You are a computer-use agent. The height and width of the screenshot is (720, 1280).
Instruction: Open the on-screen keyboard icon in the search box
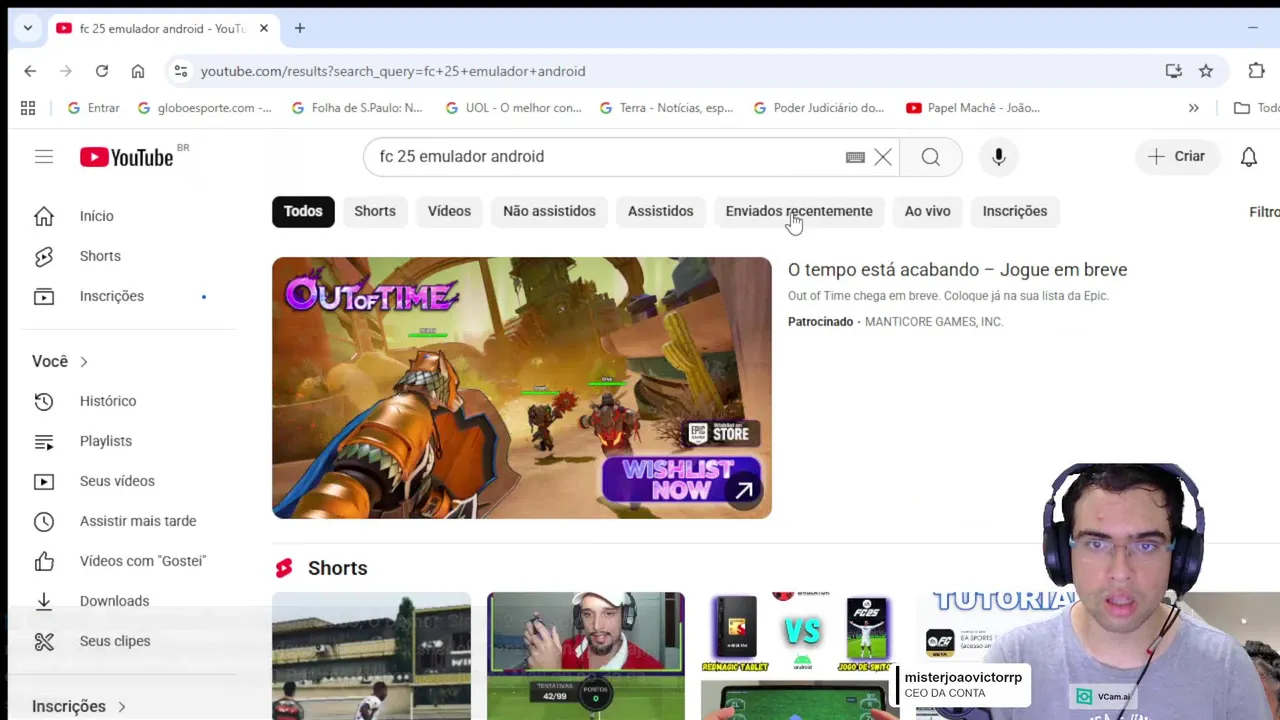(855, 157)
